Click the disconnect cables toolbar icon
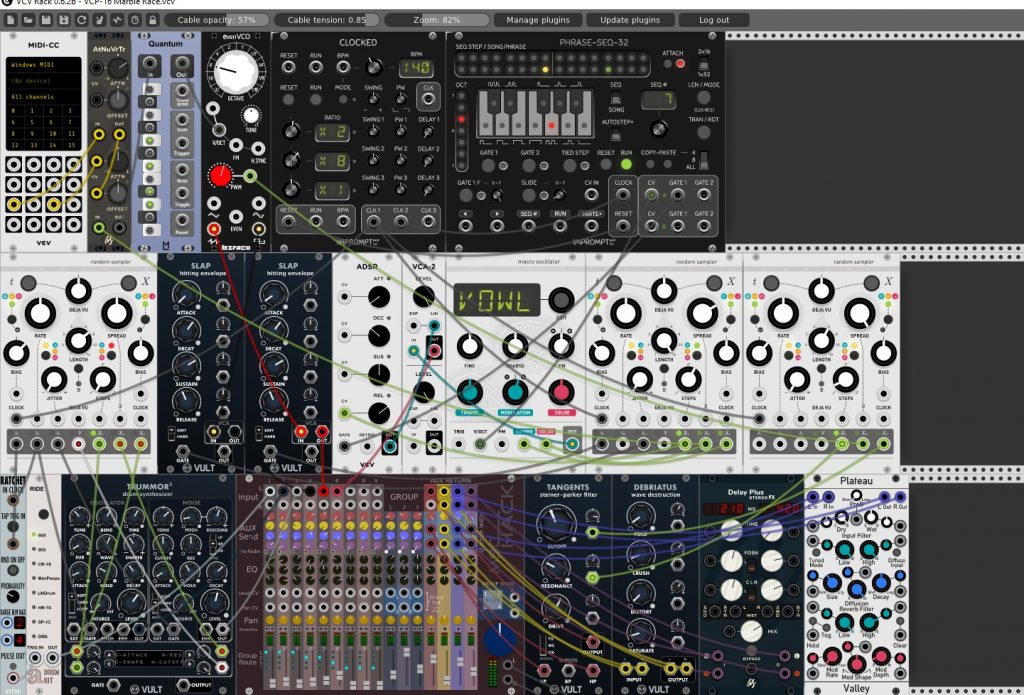1024x695 pixels. pyautogui.click(x=99, y=20)
